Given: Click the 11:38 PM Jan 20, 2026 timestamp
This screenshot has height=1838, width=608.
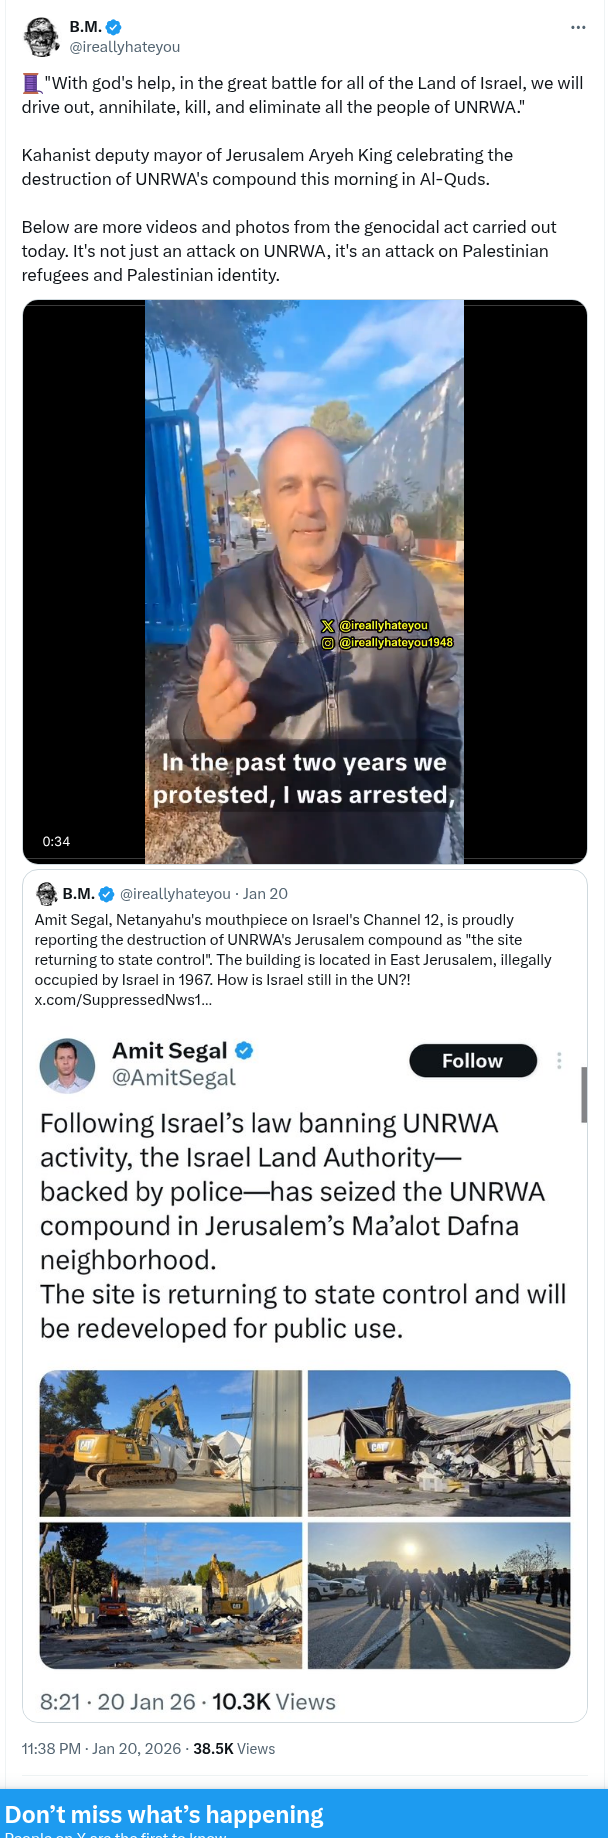Looking at the screenshot, I should 101,1749.
